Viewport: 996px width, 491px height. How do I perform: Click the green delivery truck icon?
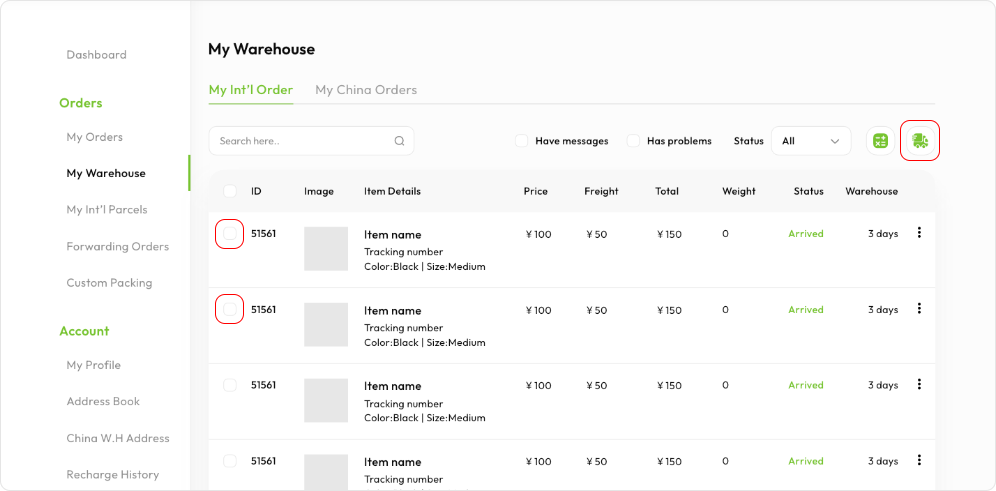click(920, 141)
